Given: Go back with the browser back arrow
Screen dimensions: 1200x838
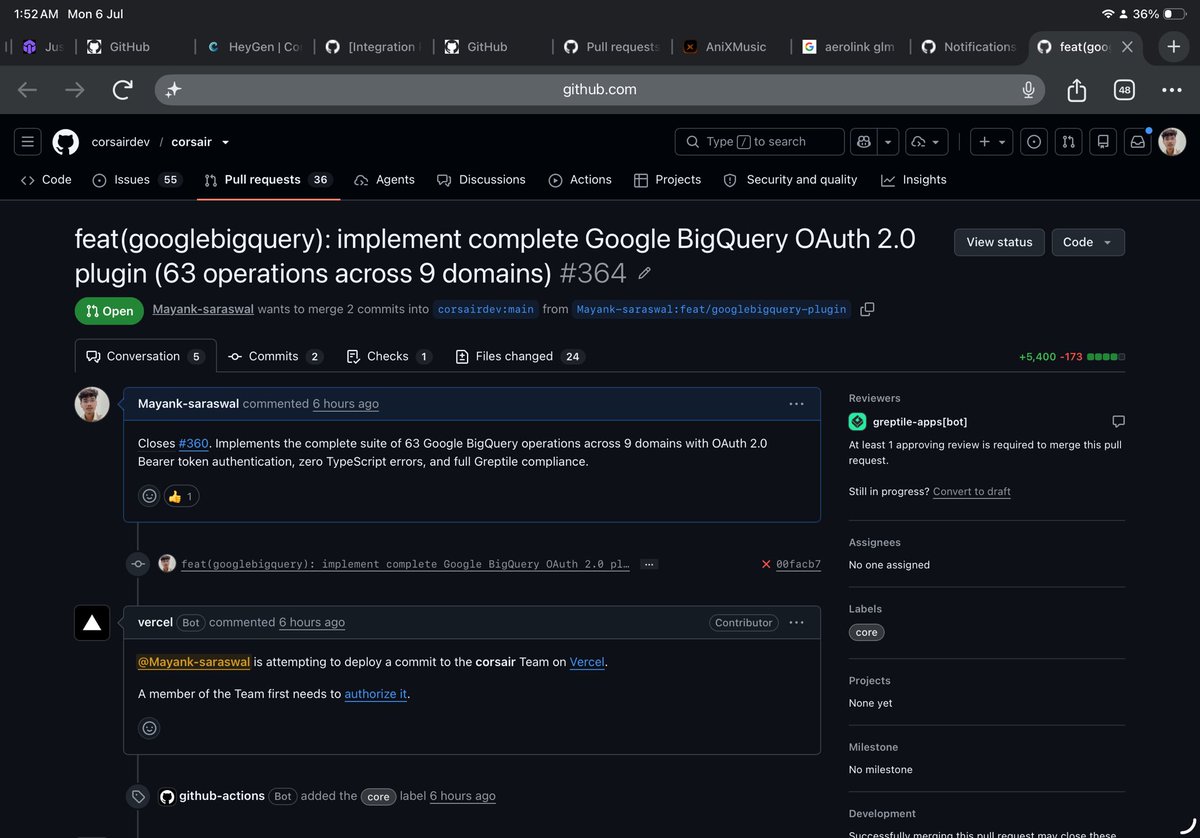Looking at the screenshot, I should pyautogui.click(x=27, y=90).
